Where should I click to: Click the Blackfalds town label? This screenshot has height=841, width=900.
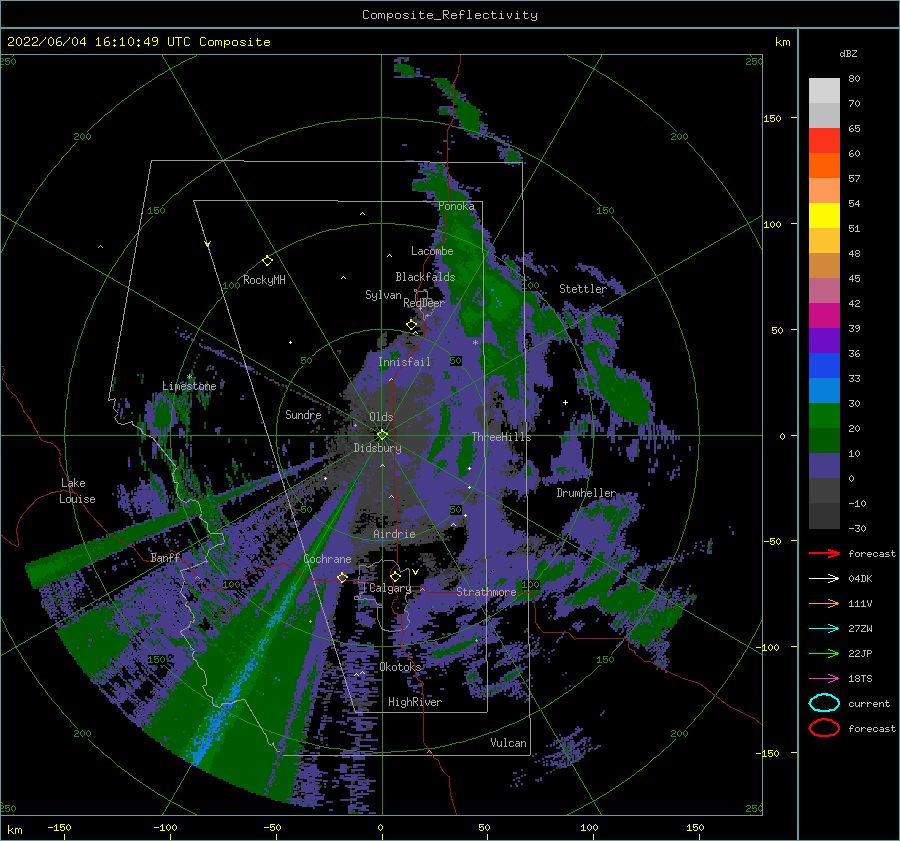[425, 277]
